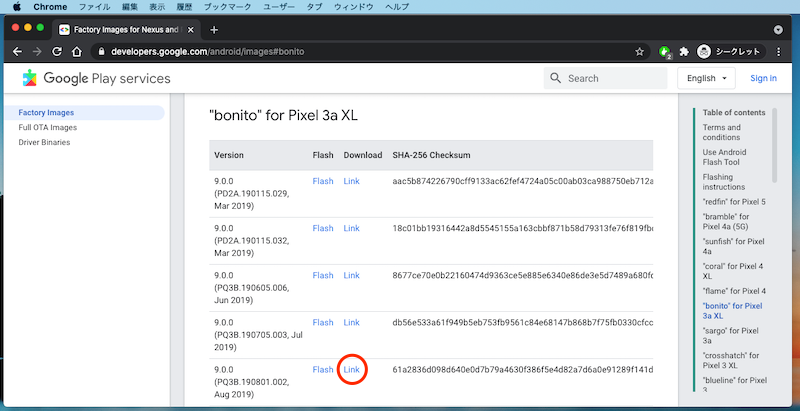Bookmark this page with the star icon

coord(639,51)
